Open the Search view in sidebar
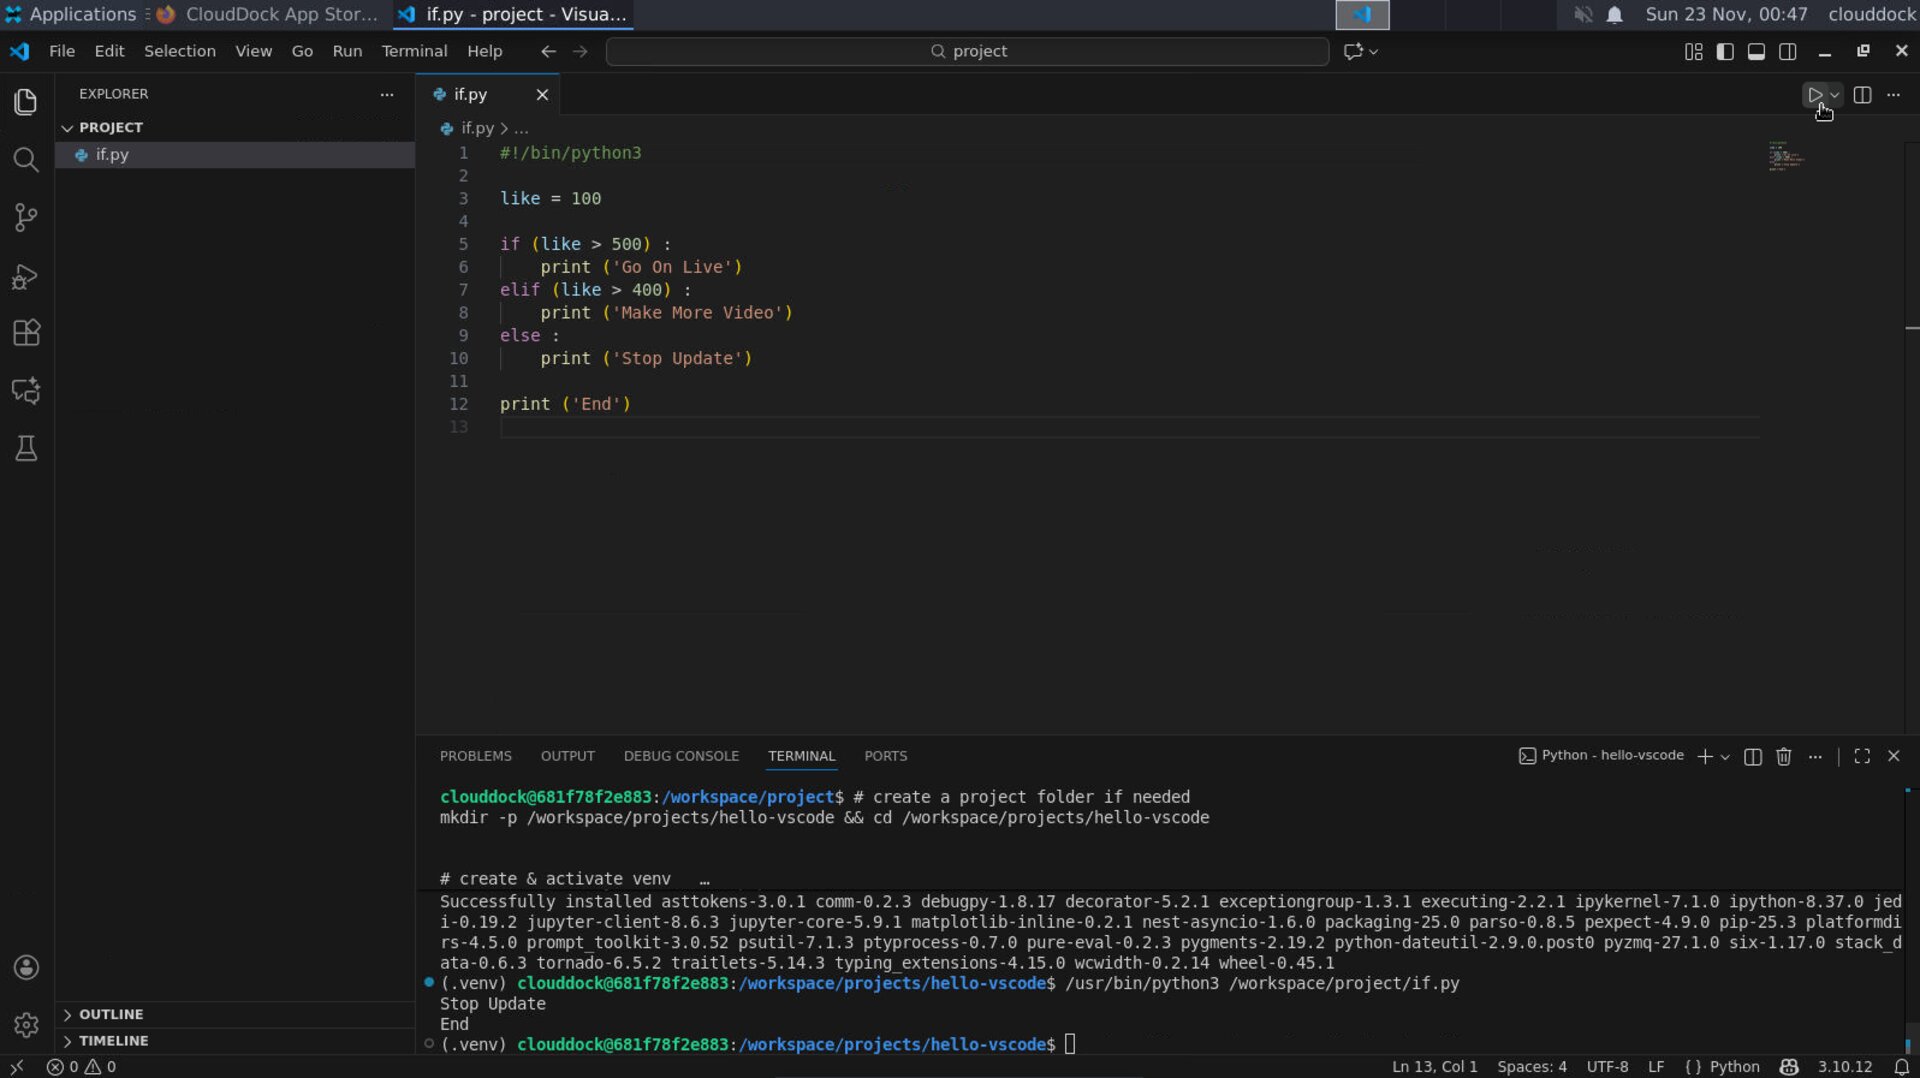 (x=25, y=160)
